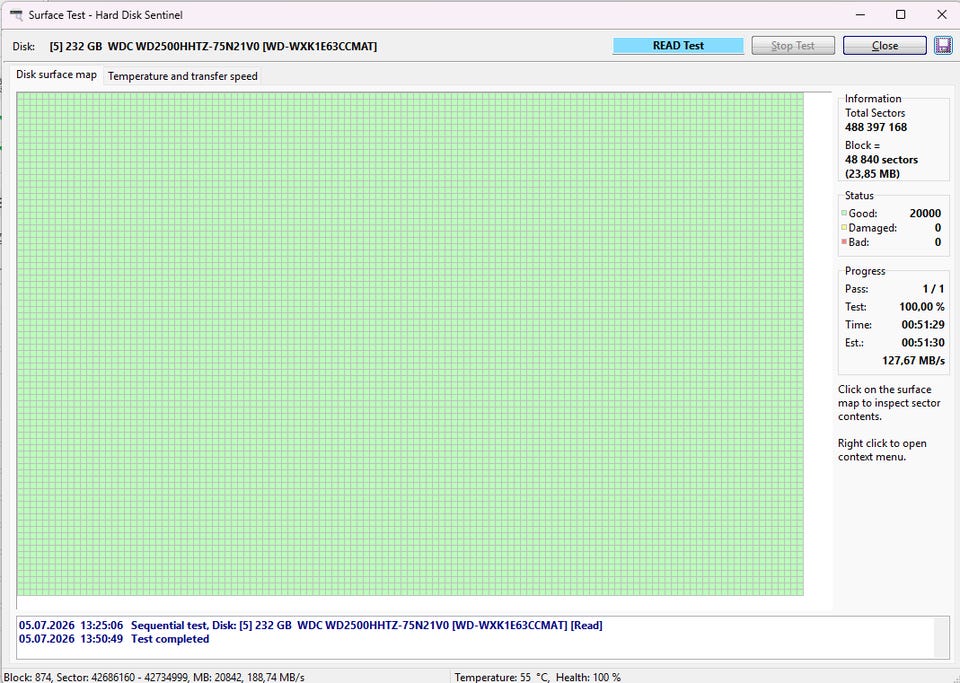The image size is (960, 683).
Task: Minimize the Surface Test window
Action: 860,15
